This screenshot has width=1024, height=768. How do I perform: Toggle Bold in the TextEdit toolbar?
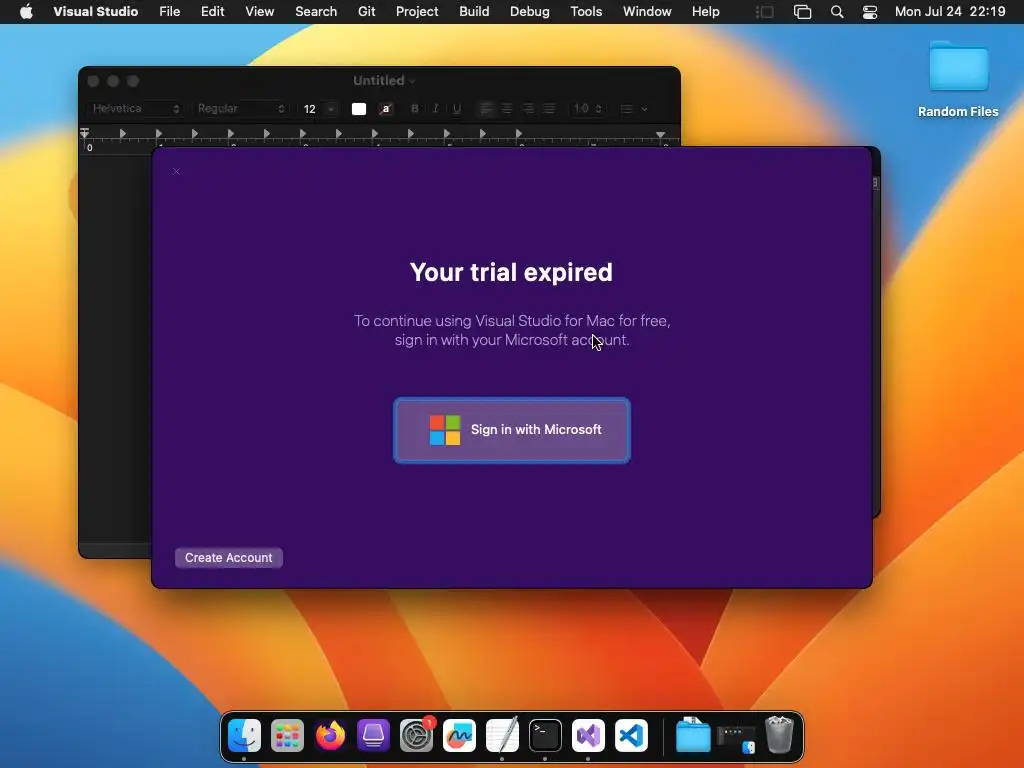[415, 109]
